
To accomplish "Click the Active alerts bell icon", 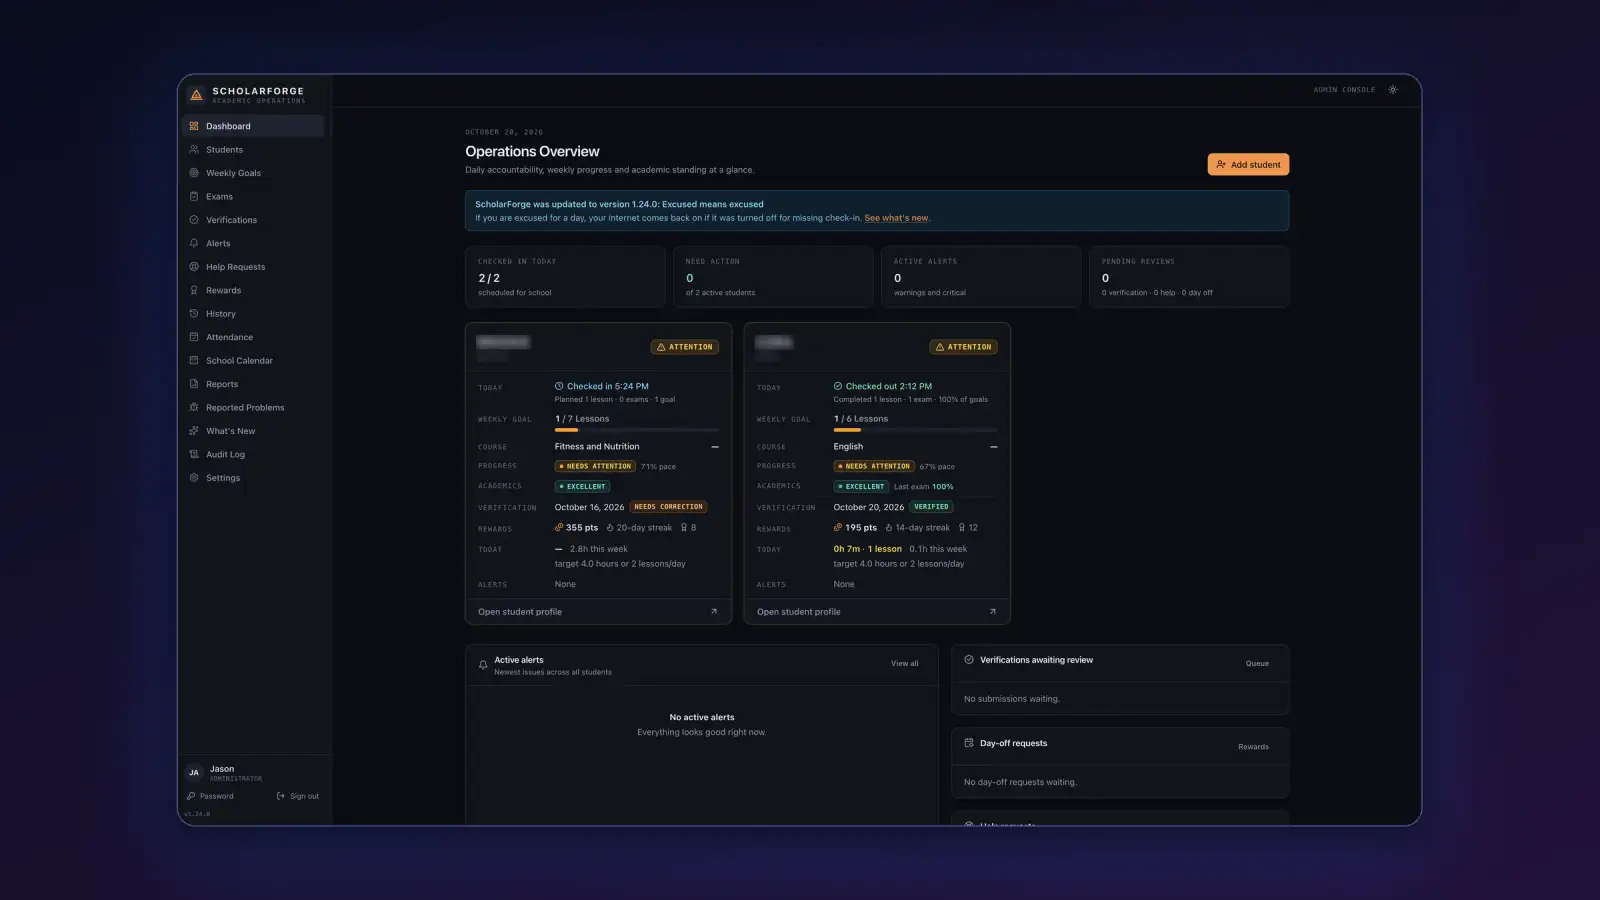I will 483,665.
